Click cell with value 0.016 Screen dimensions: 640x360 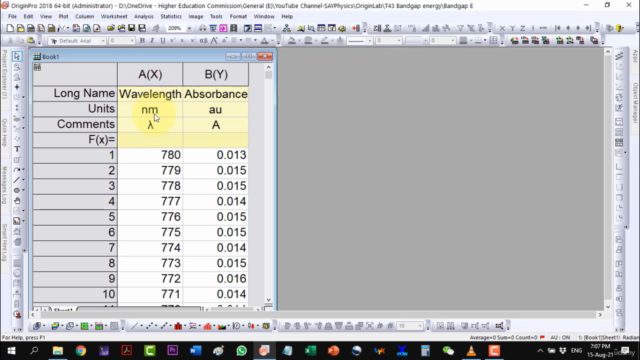tap(216, 279)
